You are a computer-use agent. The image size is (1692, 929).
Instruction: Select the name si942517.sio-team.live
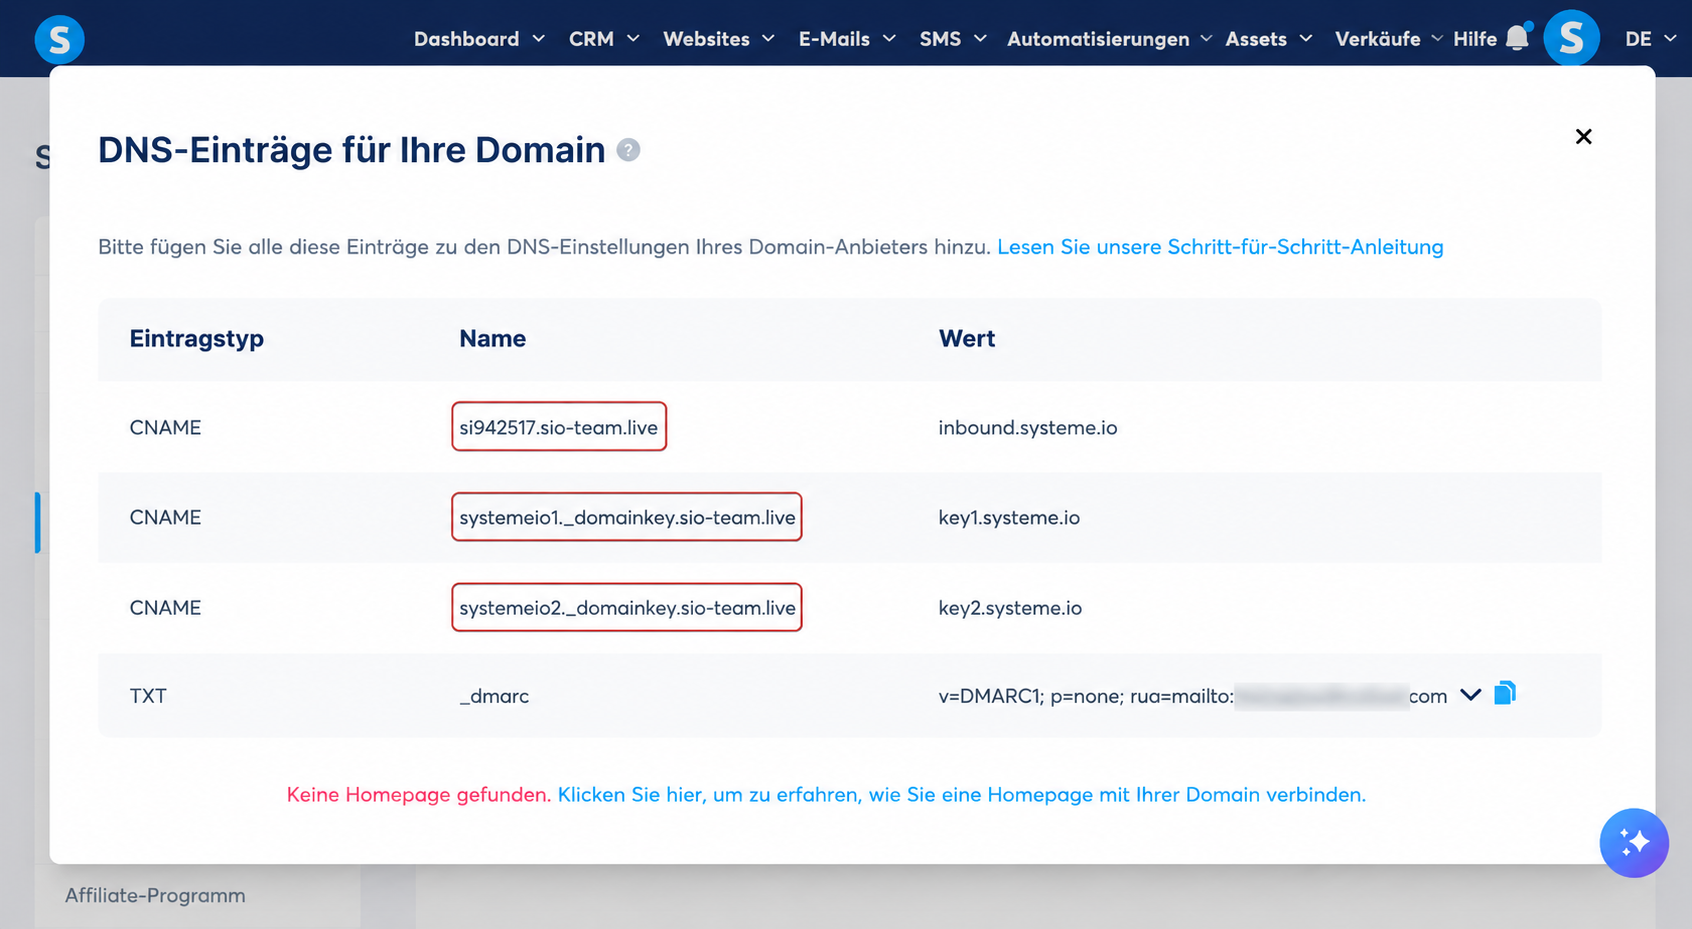tap(558, 427)
